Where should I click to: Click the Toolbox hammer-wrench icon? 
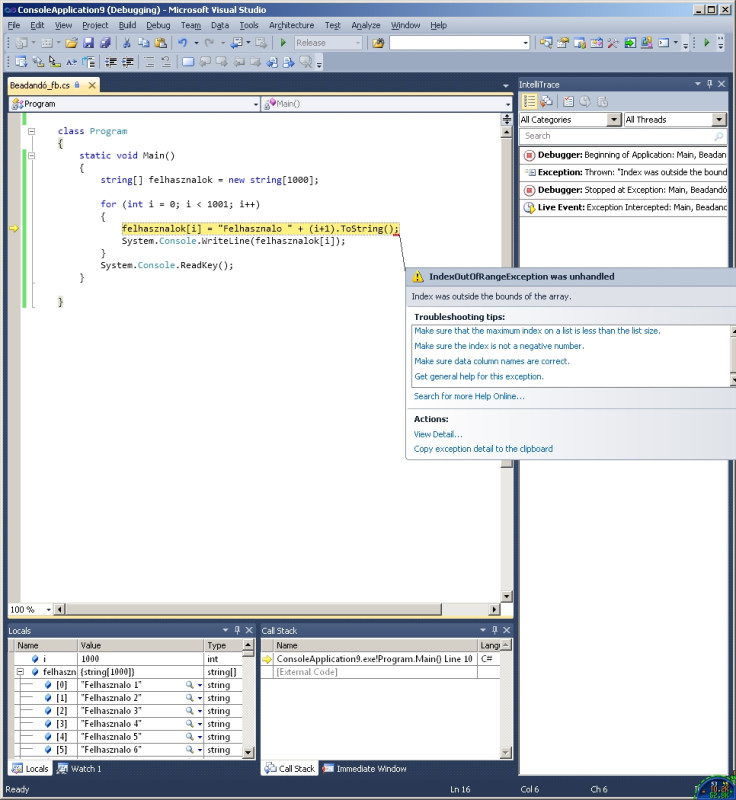coord(613,43)
